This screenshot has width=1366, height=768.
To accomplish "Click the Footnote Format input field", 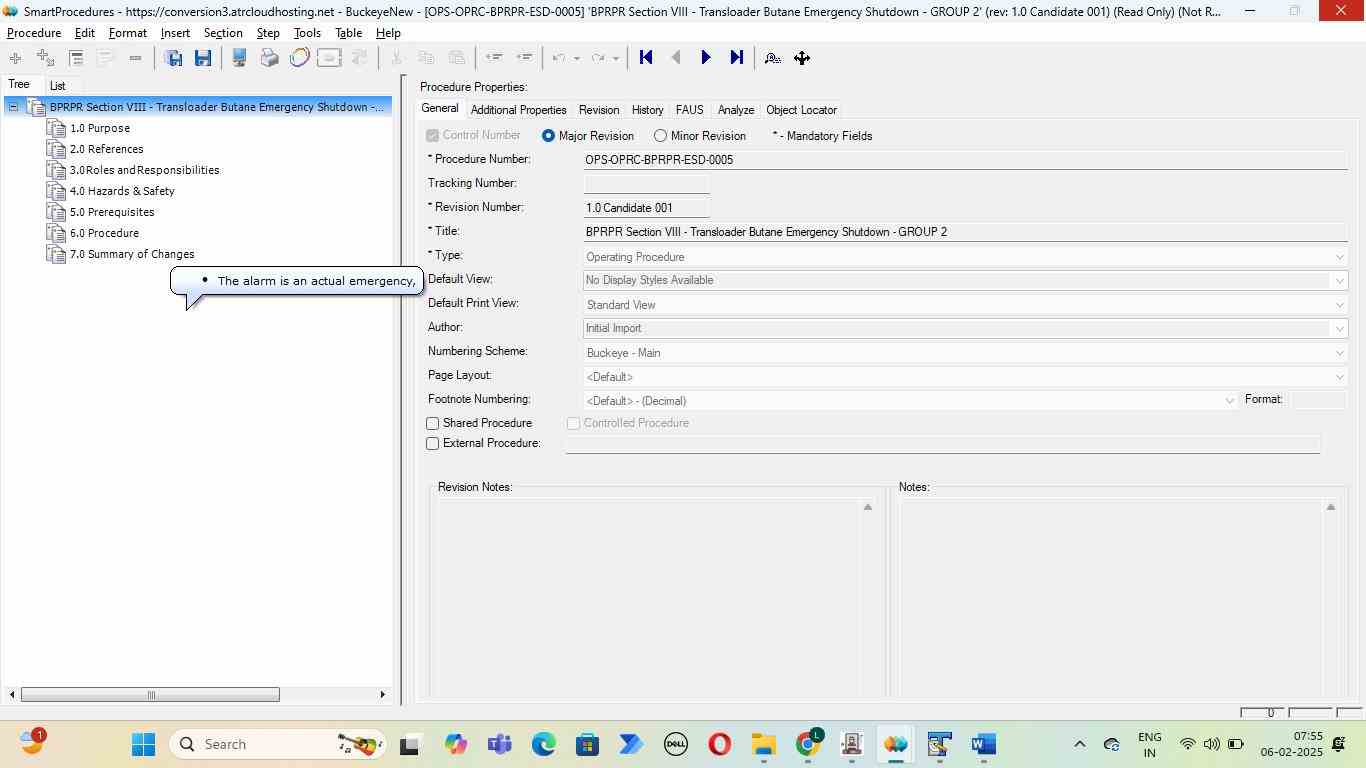I will click(1318, 400).
